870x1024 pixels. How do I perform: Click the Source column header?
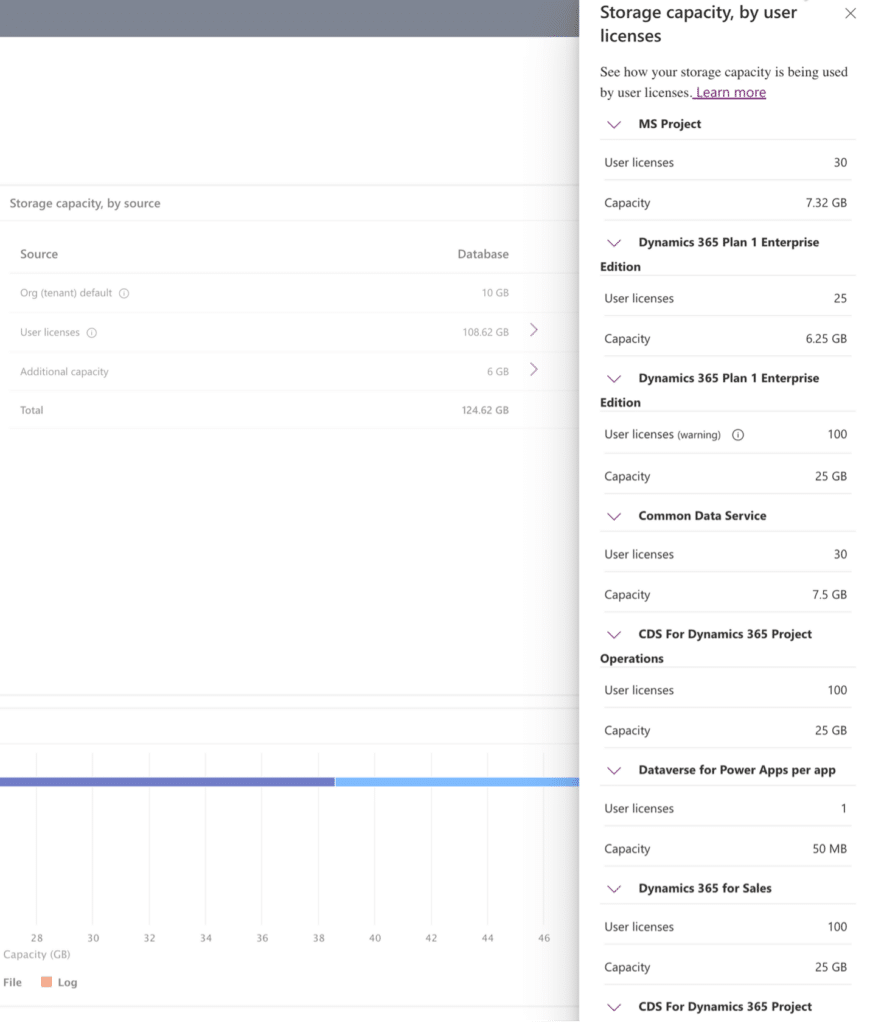coord(39,254)
